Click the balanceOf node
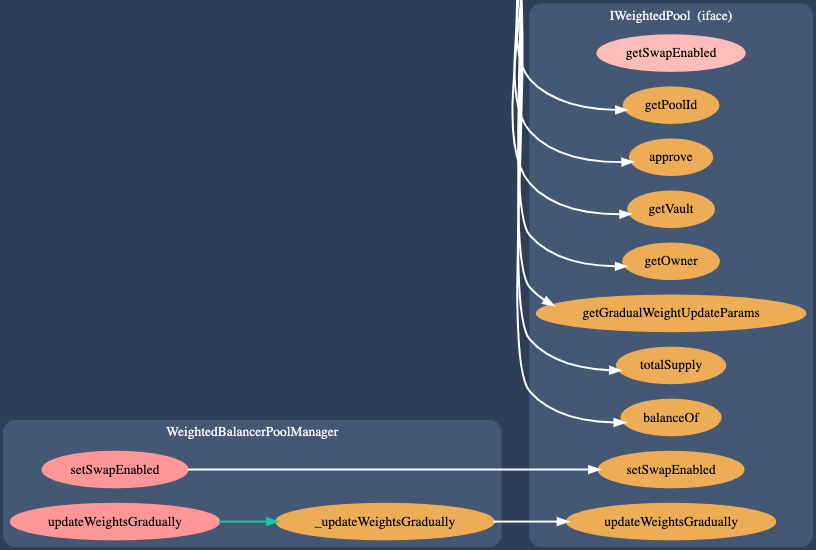Screen dimensions: 816x550 671,417
